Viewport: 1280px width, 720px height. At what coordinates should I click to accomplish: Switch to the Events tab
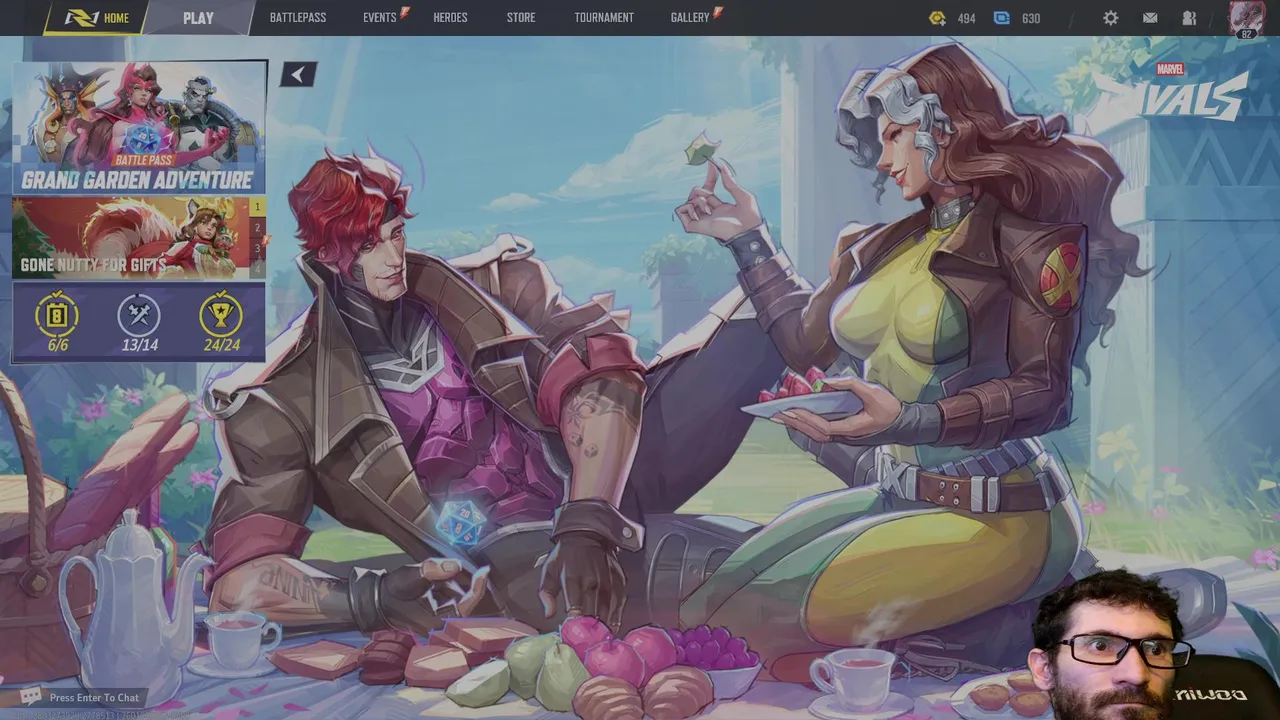tap(380, 18)
